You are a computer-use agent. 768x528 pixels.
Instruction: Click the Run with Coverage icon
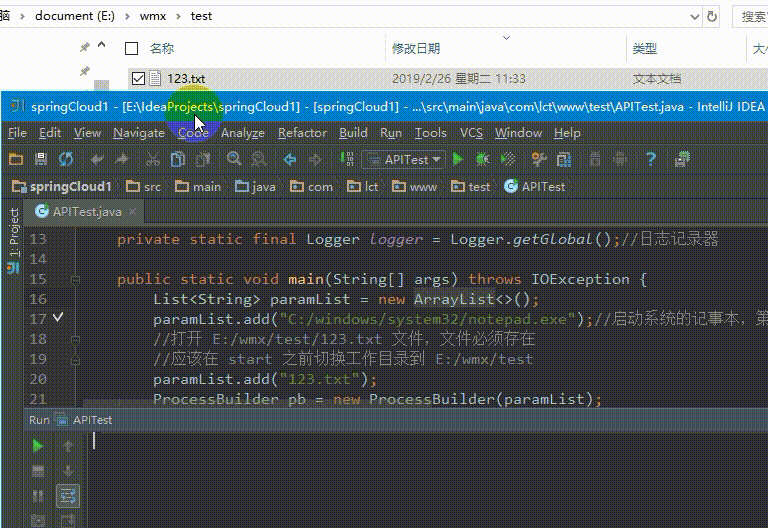coord(508,159)
